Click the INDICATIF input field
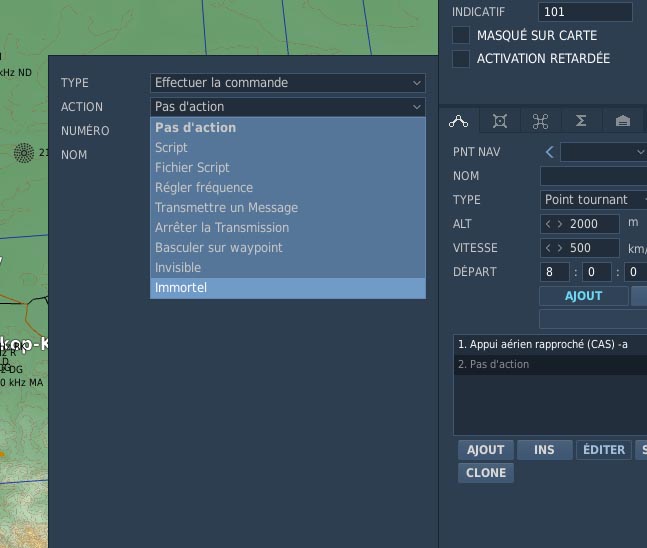 [x=585, y=12]
